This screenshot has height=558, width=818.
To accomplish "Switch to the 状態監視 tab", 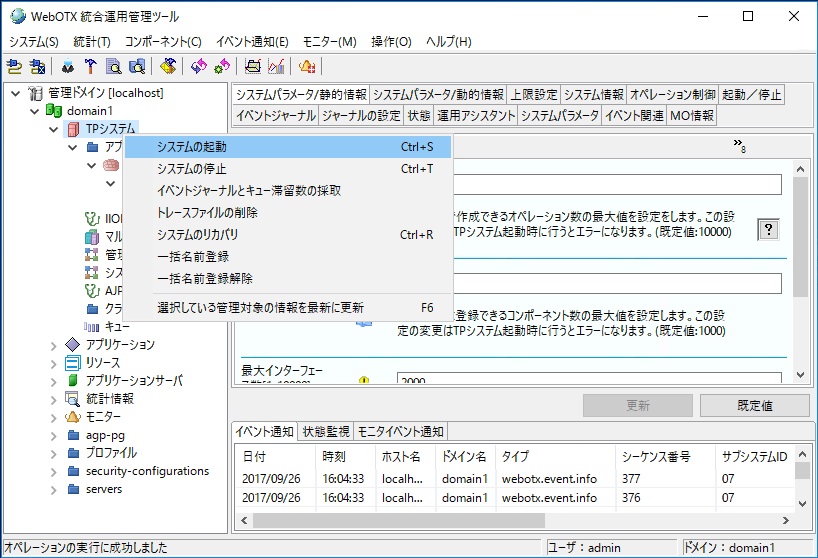I will (x=326, y=432).
